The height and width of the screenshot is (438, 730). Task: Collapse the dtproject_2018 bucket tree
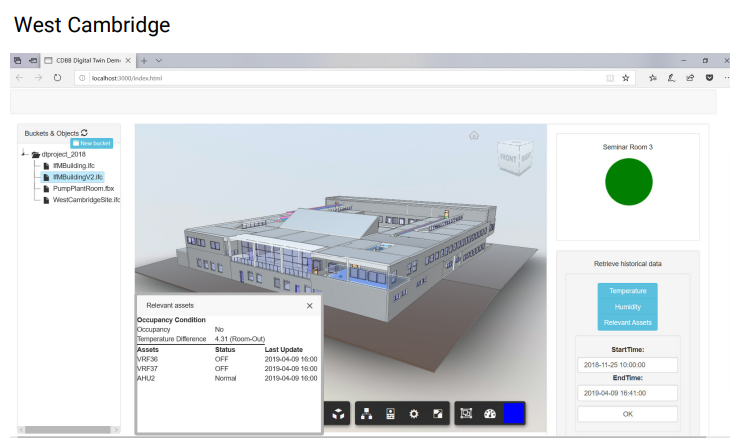[23, 154]
